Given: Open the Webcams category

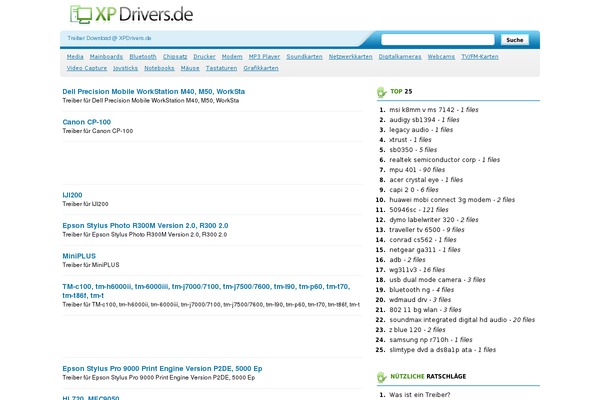Looking at the screenshot, I should [441, 57].
